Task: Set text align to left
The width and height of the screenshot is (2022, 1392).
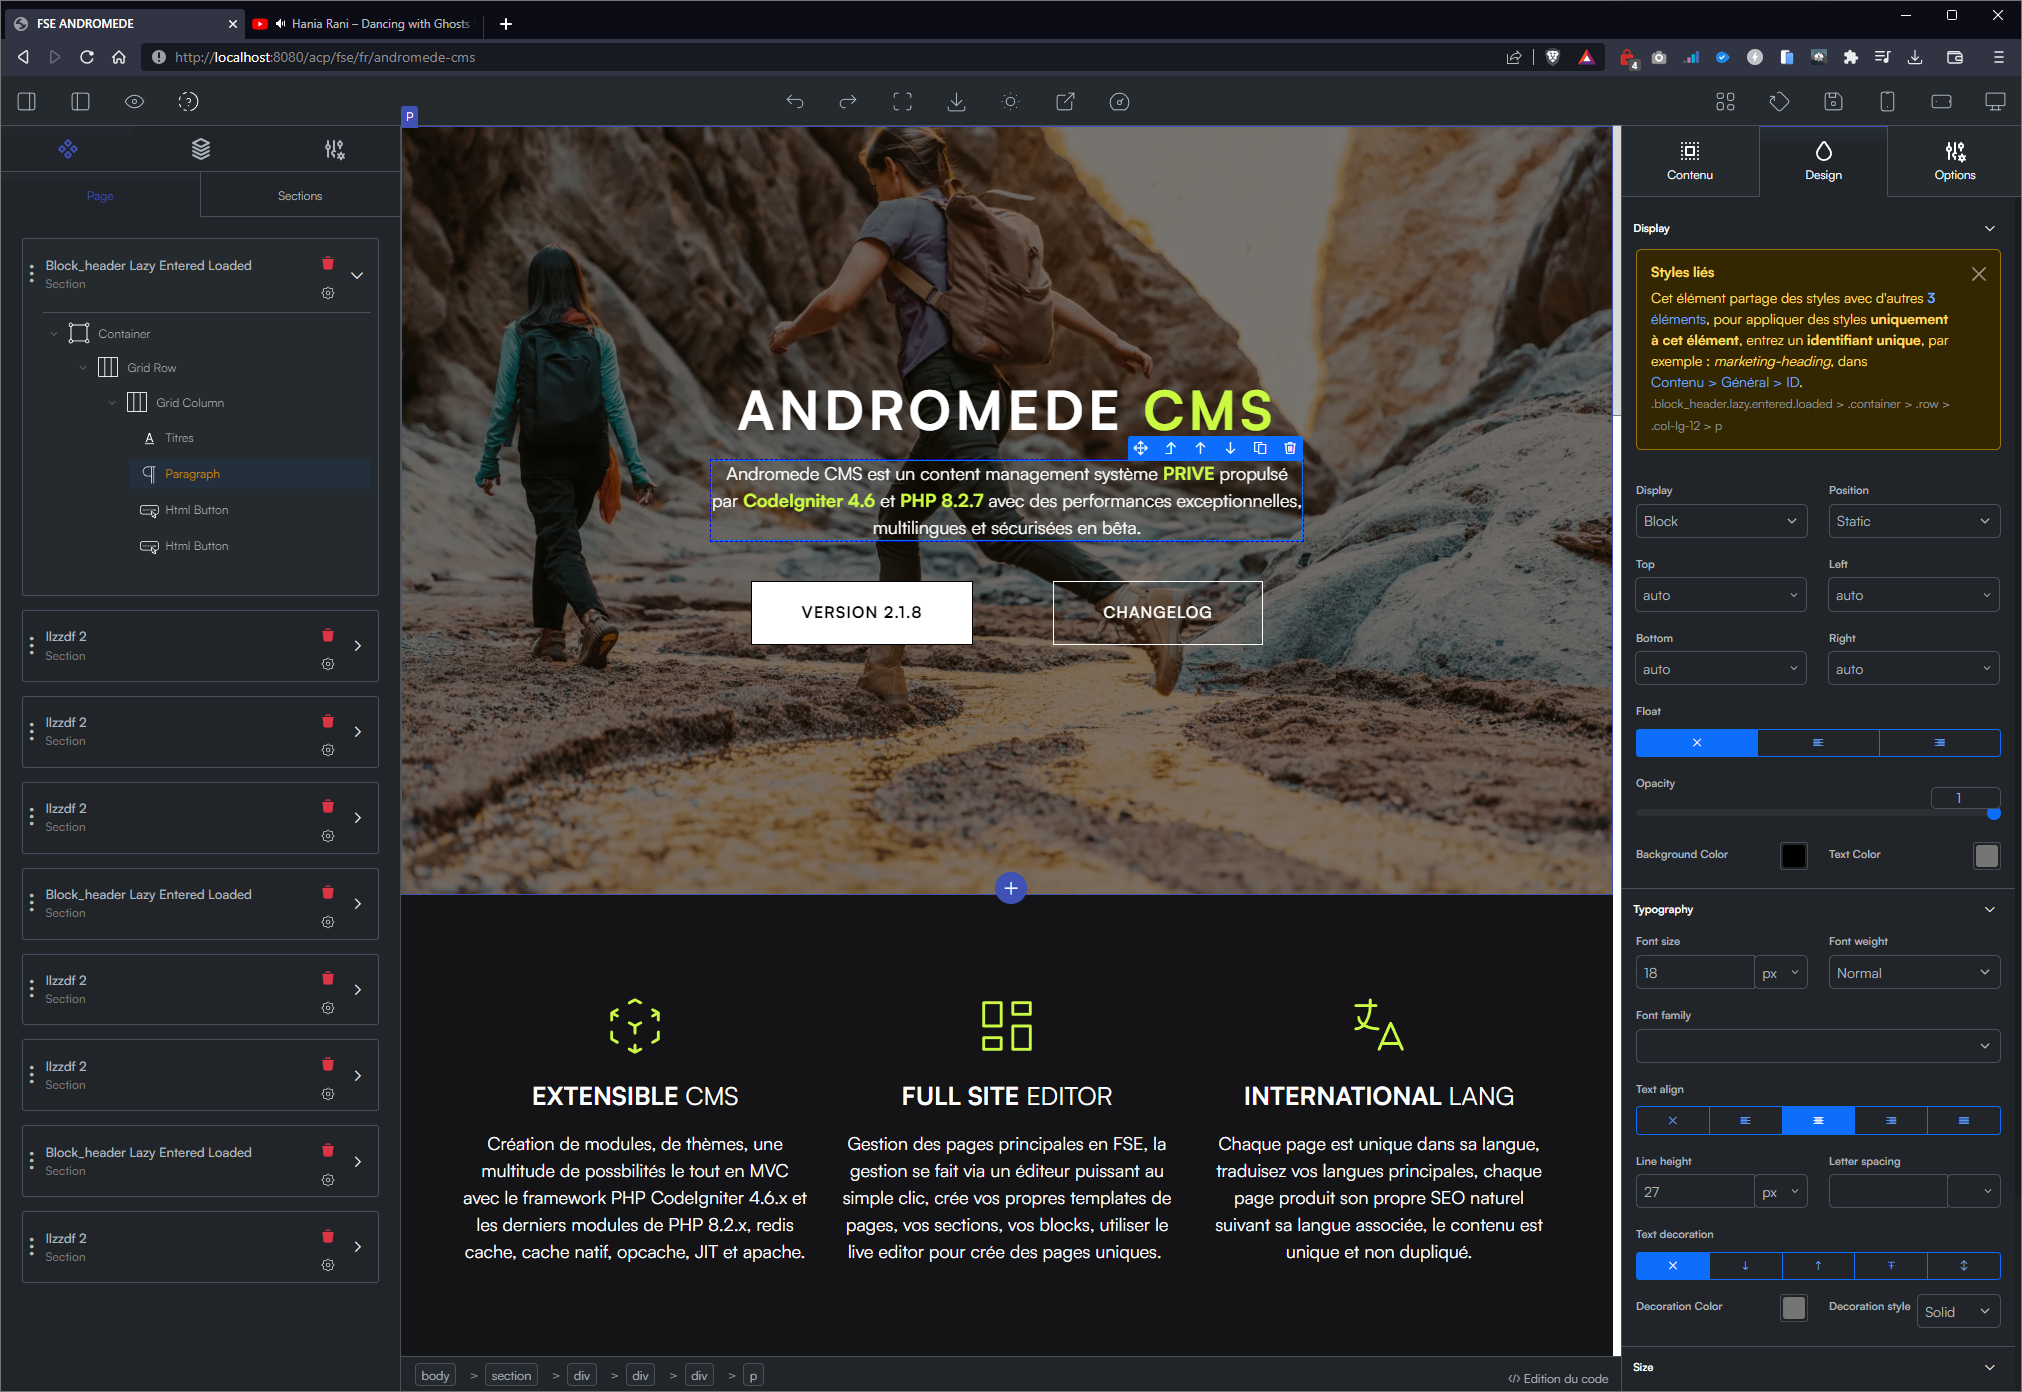Action: tap(1745, 1120)
